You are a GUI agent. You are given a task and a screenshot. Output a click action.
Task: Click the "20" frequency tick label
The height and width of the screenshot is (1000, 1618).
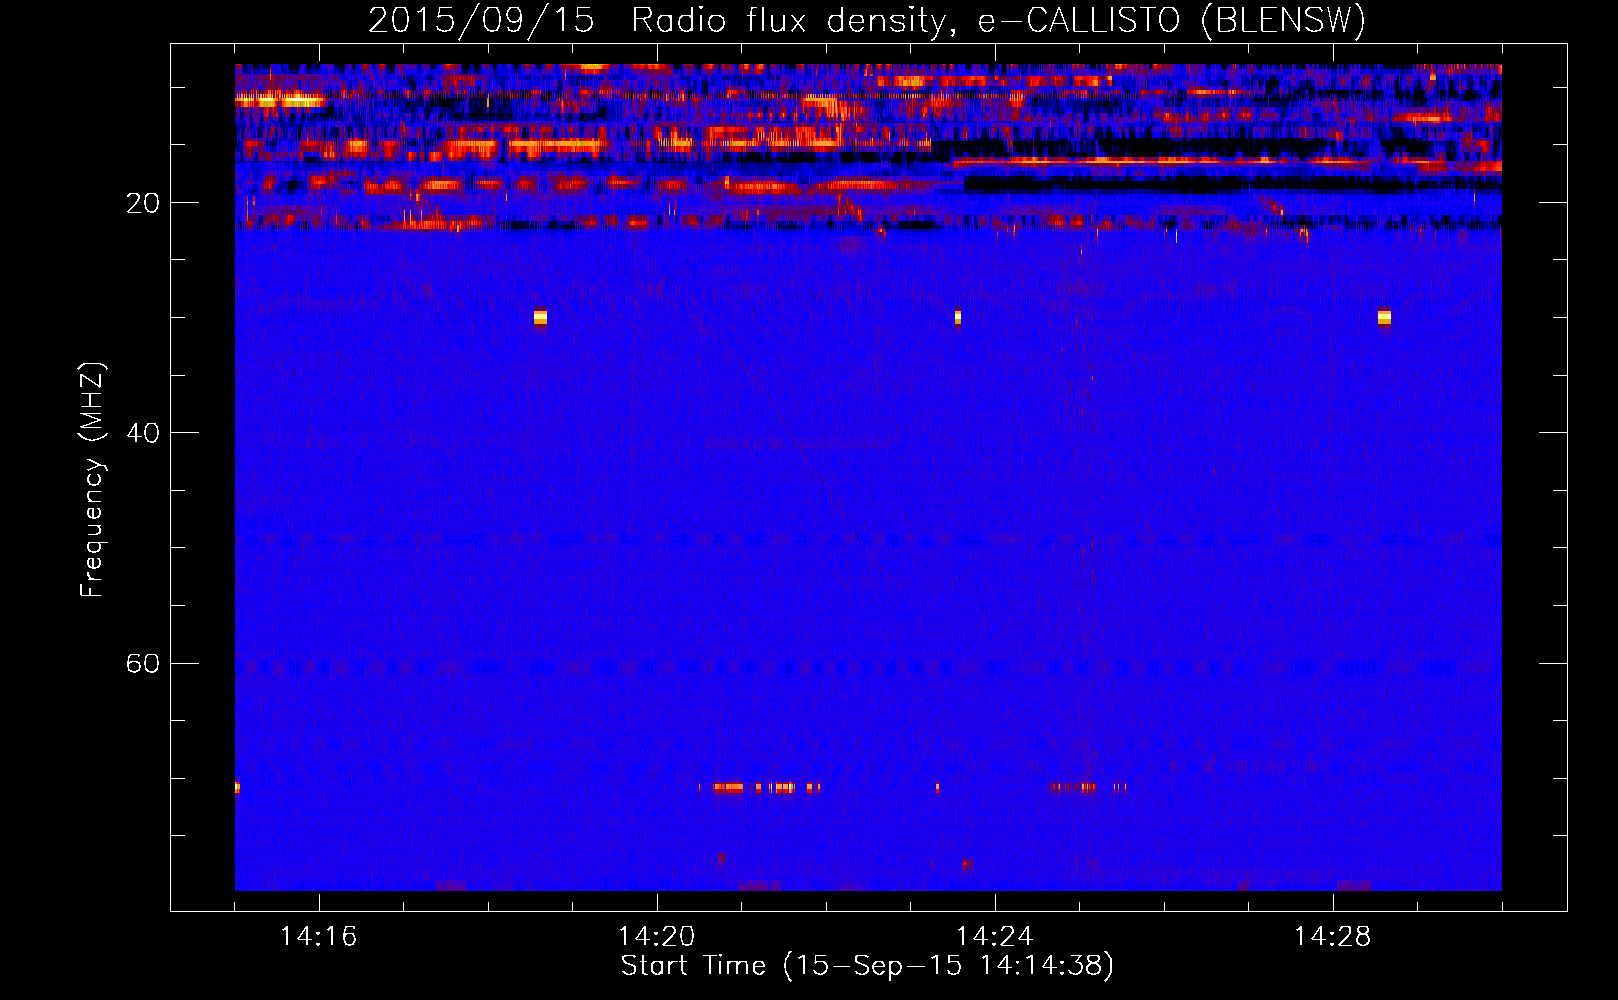[143, 203]
